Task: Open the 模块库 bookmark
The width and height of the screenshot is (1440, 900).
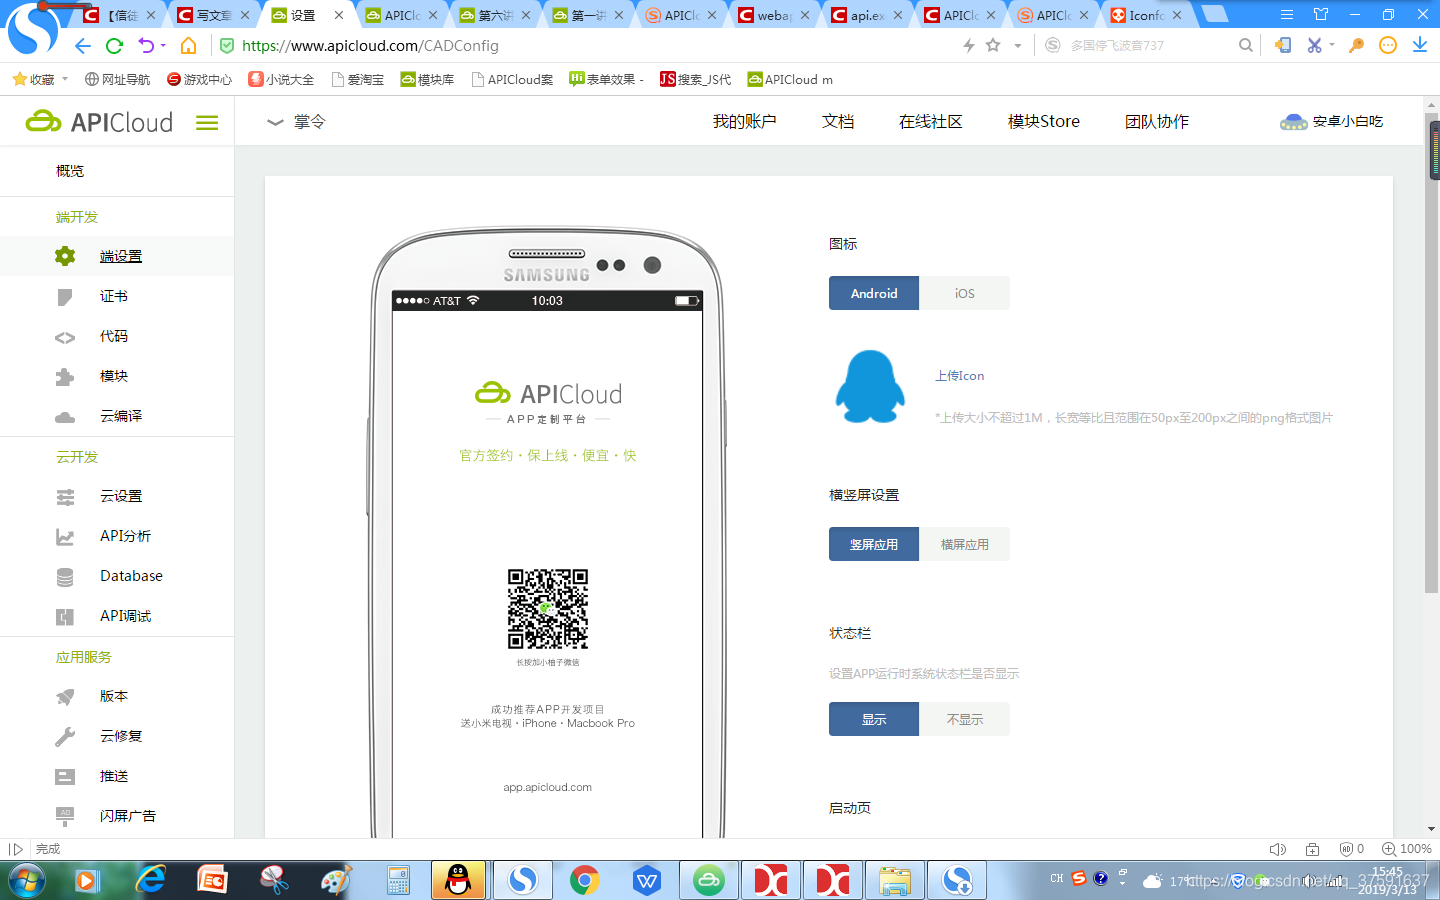Action: 427,79
